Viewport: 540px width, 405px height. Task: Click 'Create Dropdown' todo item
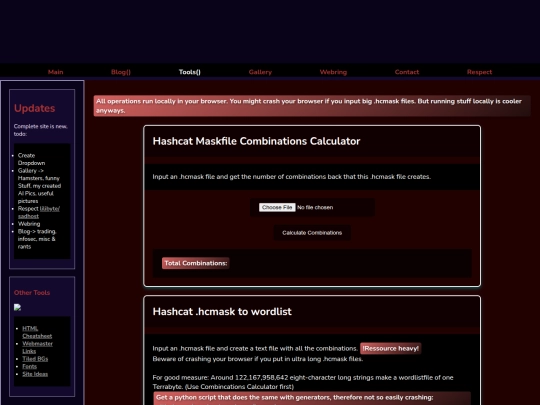(x=31, y=159)
